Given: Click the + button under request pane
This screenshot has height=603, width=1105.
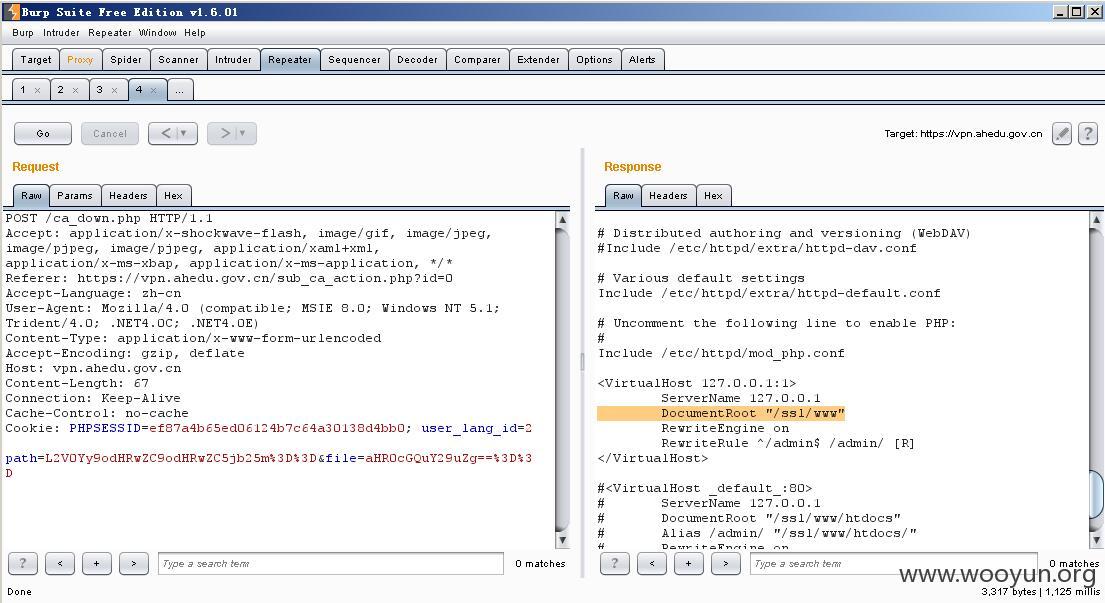Looking at the screenshot, I should [x=97, y=563].
